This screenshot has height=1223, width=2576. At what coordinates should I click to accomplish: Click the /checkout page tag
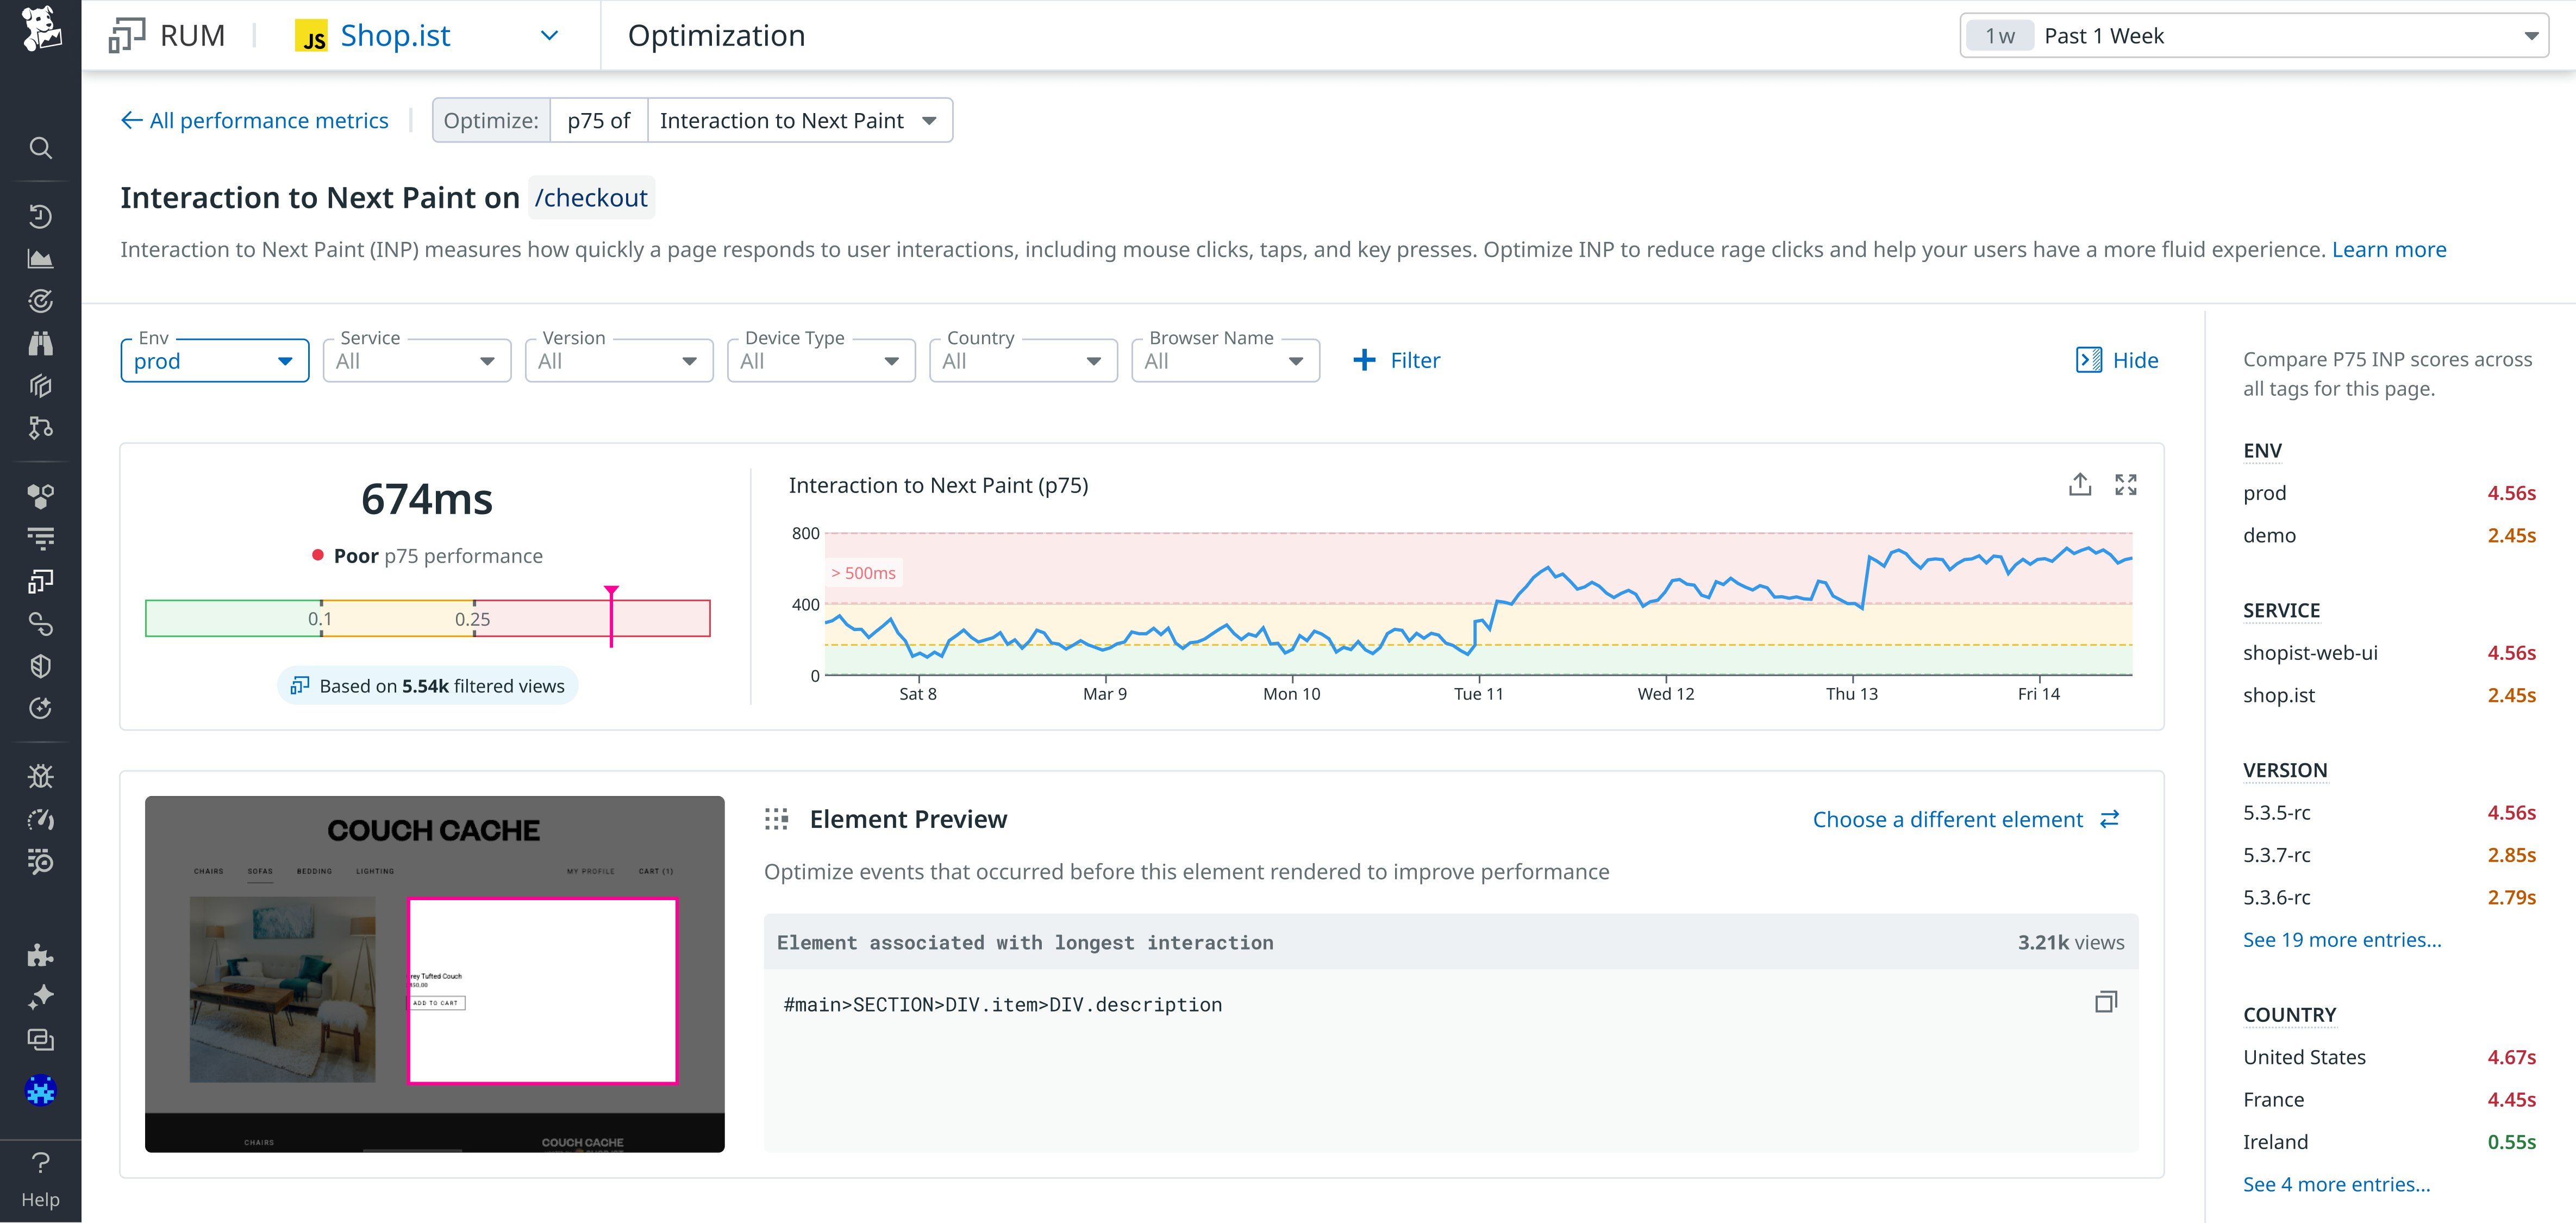click(591, 197)
